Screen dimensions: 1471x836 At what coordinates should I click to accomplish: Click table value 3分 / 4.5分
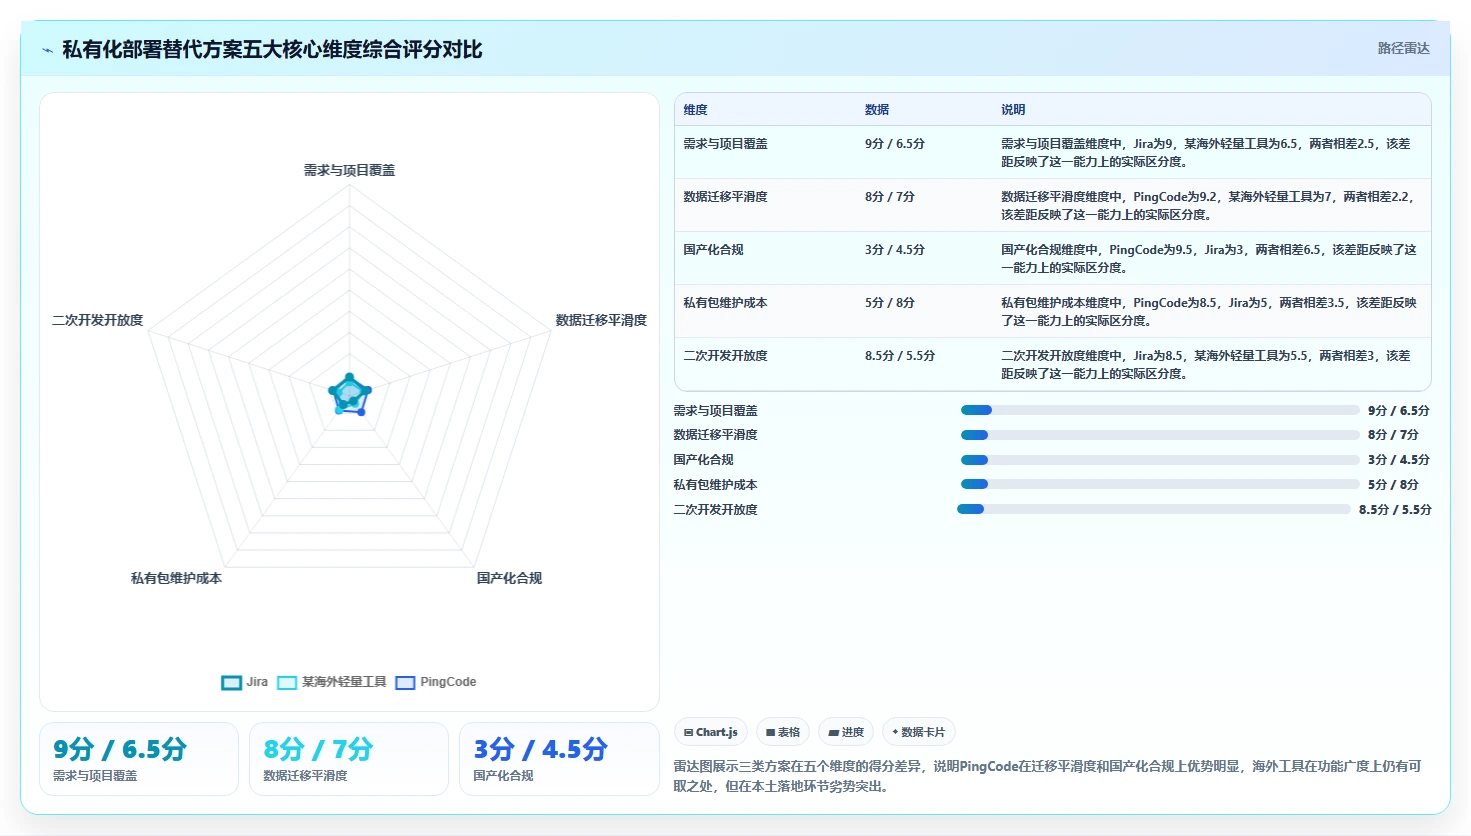pos(895,250)
